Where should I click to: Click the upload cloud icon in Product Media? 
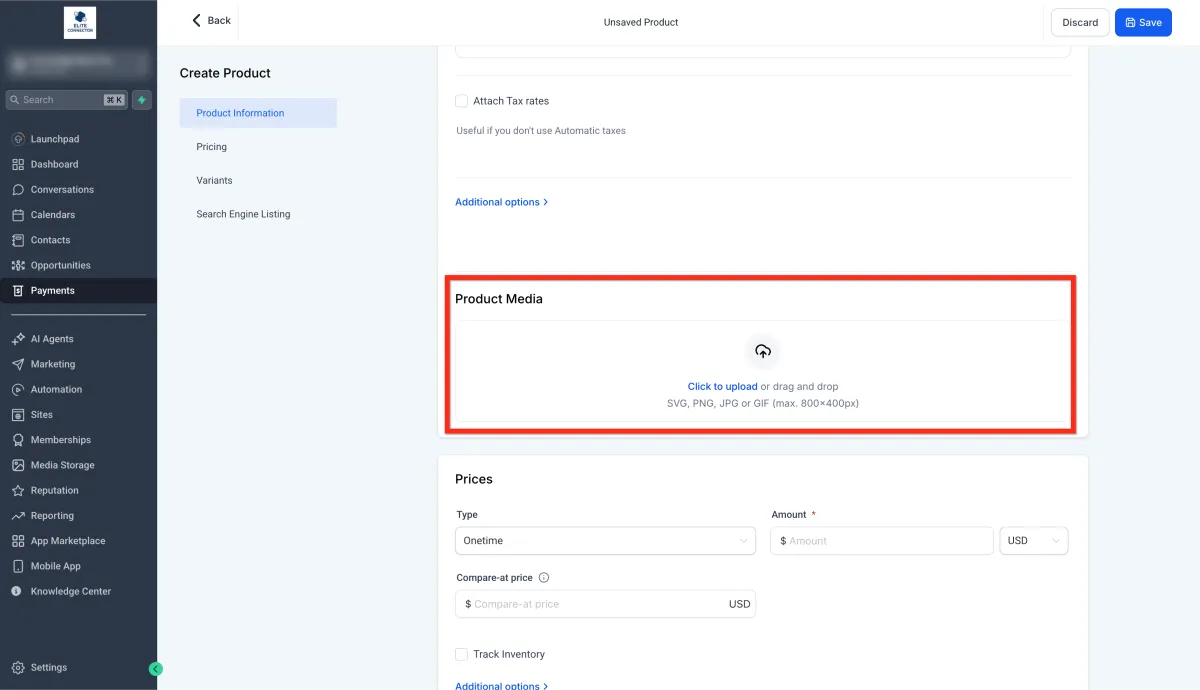[x=763, y=351]
